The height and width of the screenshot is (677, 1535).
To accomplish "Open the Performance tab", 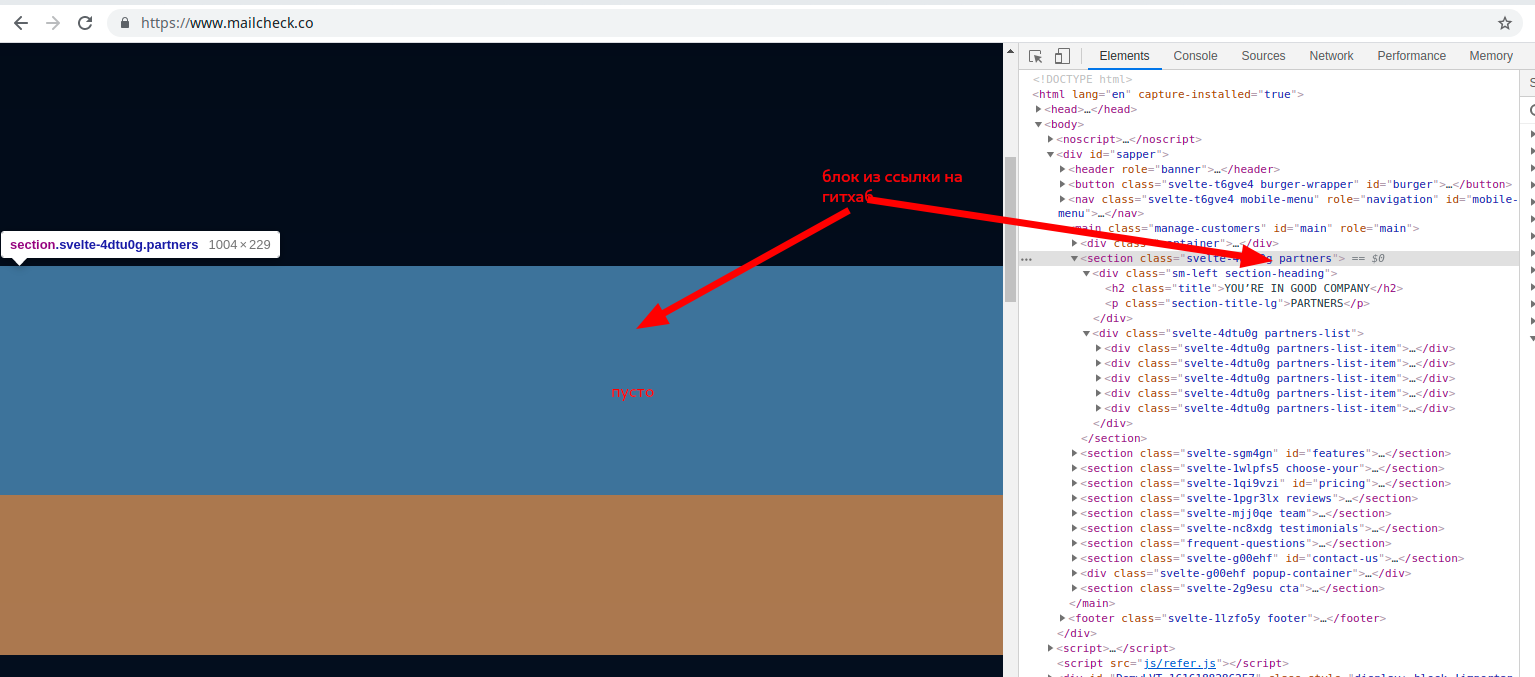I will click(1411, 56).
